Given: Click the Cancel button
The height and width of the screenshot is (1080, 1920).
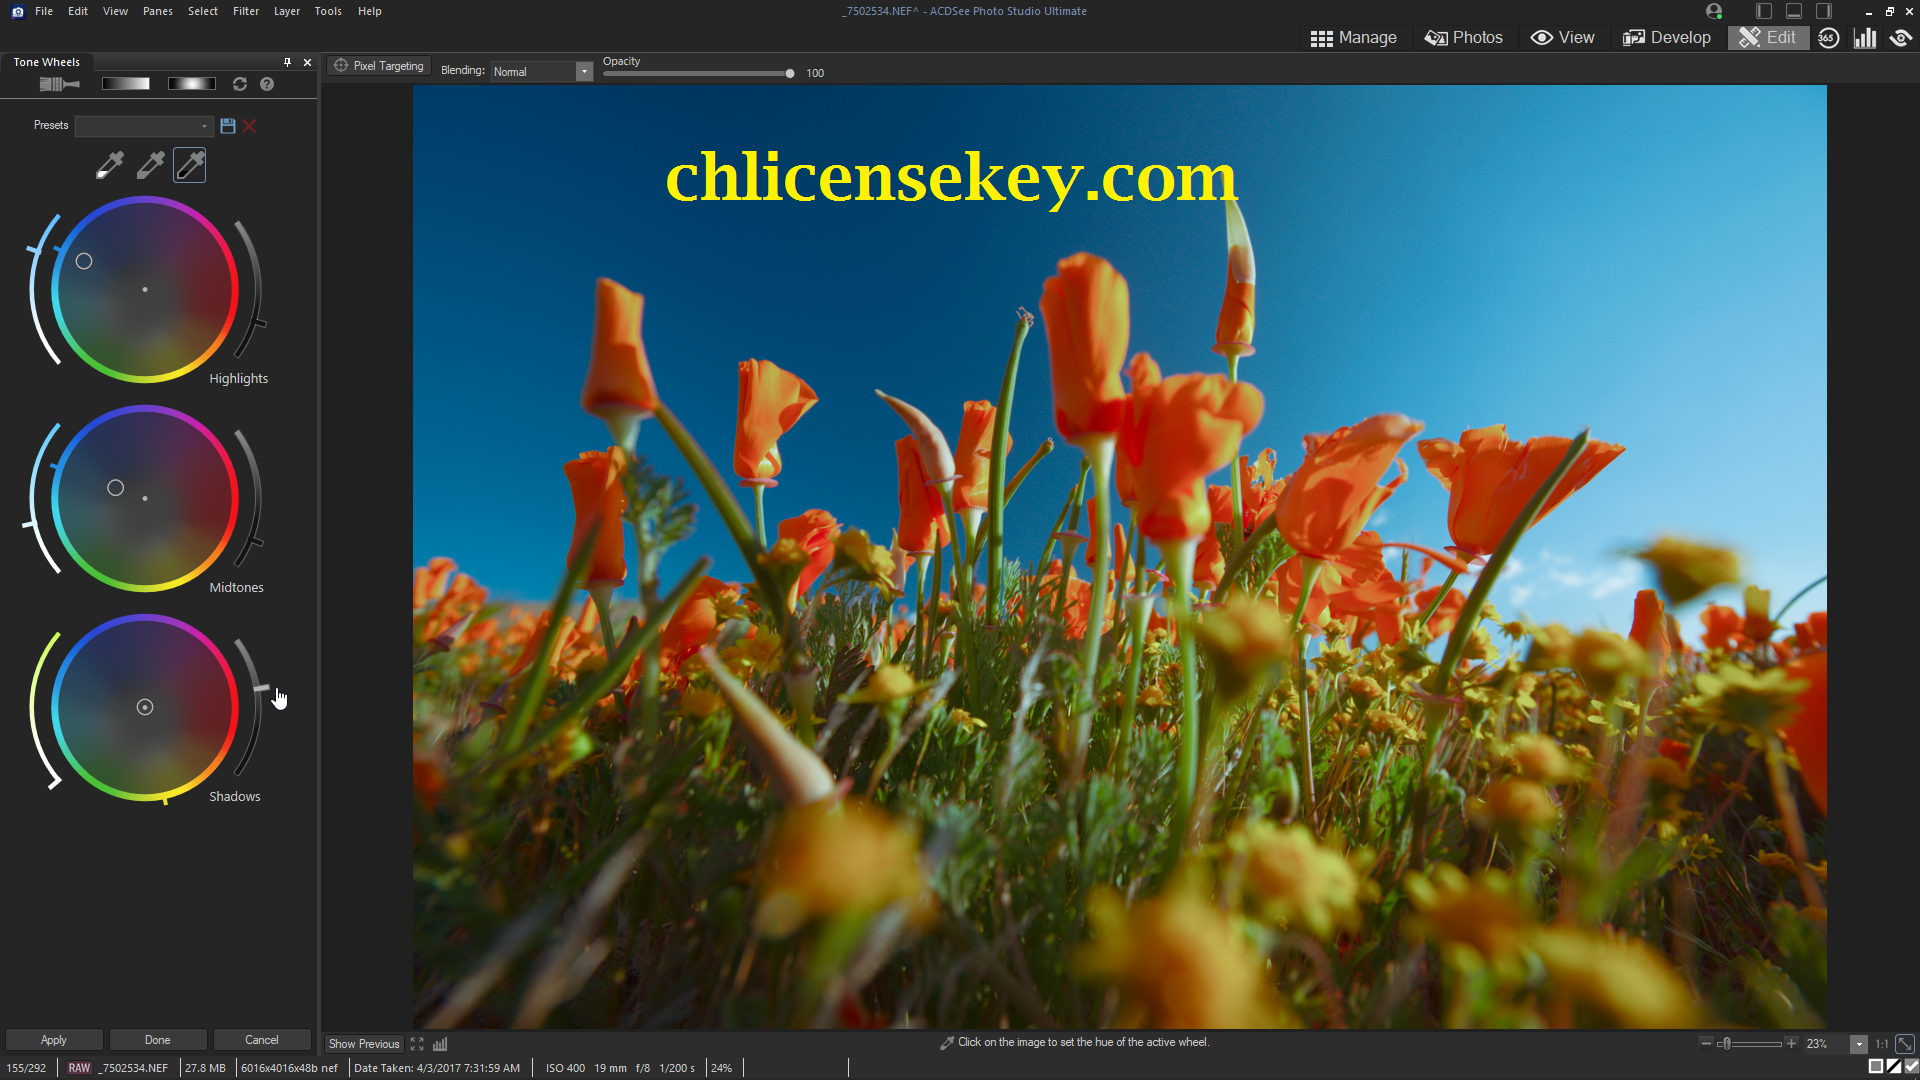Looking at the screenshot, I should click(x=262, y=1039).
